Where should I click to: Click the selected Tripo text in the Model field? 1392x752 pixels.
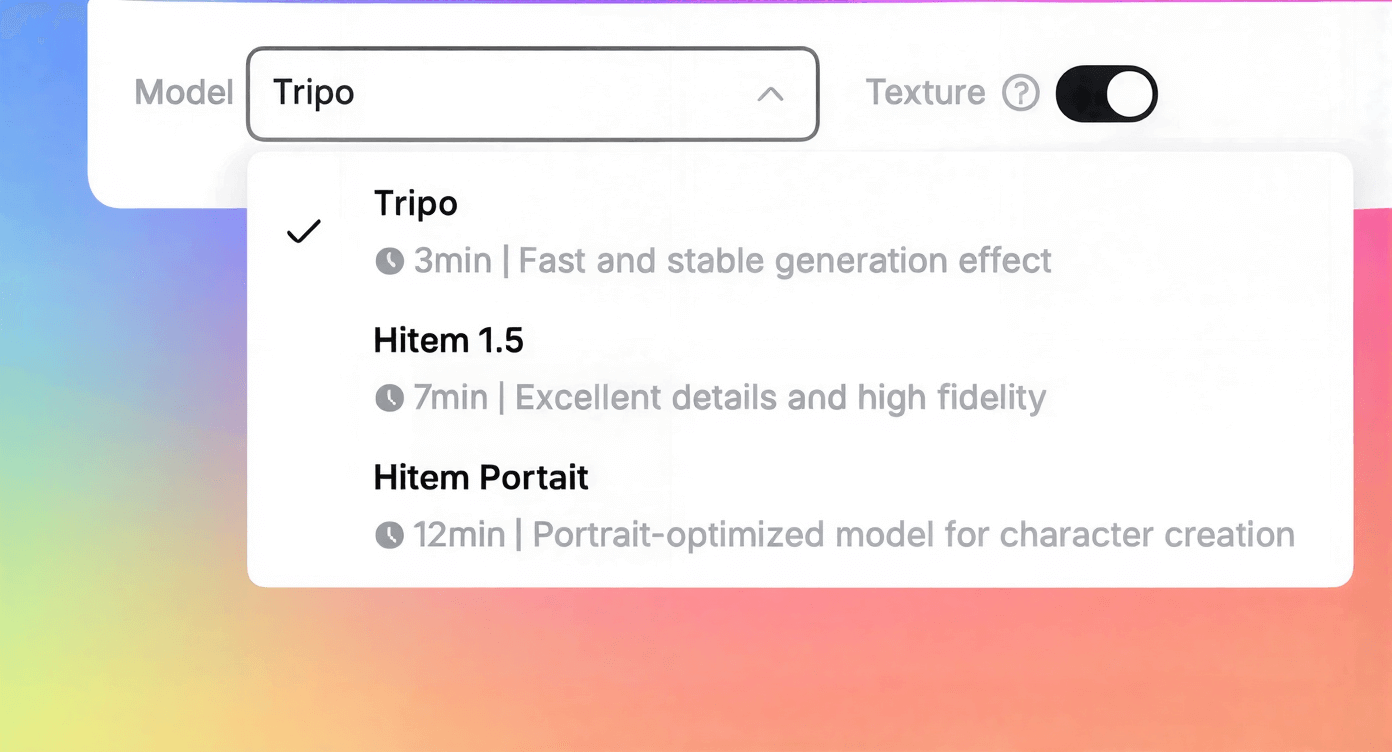pyautogui.click(x=314, y=93)
